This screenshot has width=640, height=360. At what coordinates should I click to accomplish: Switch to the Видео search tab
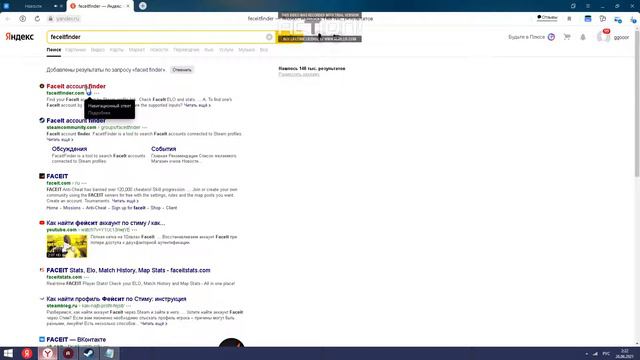coord(98,50)
